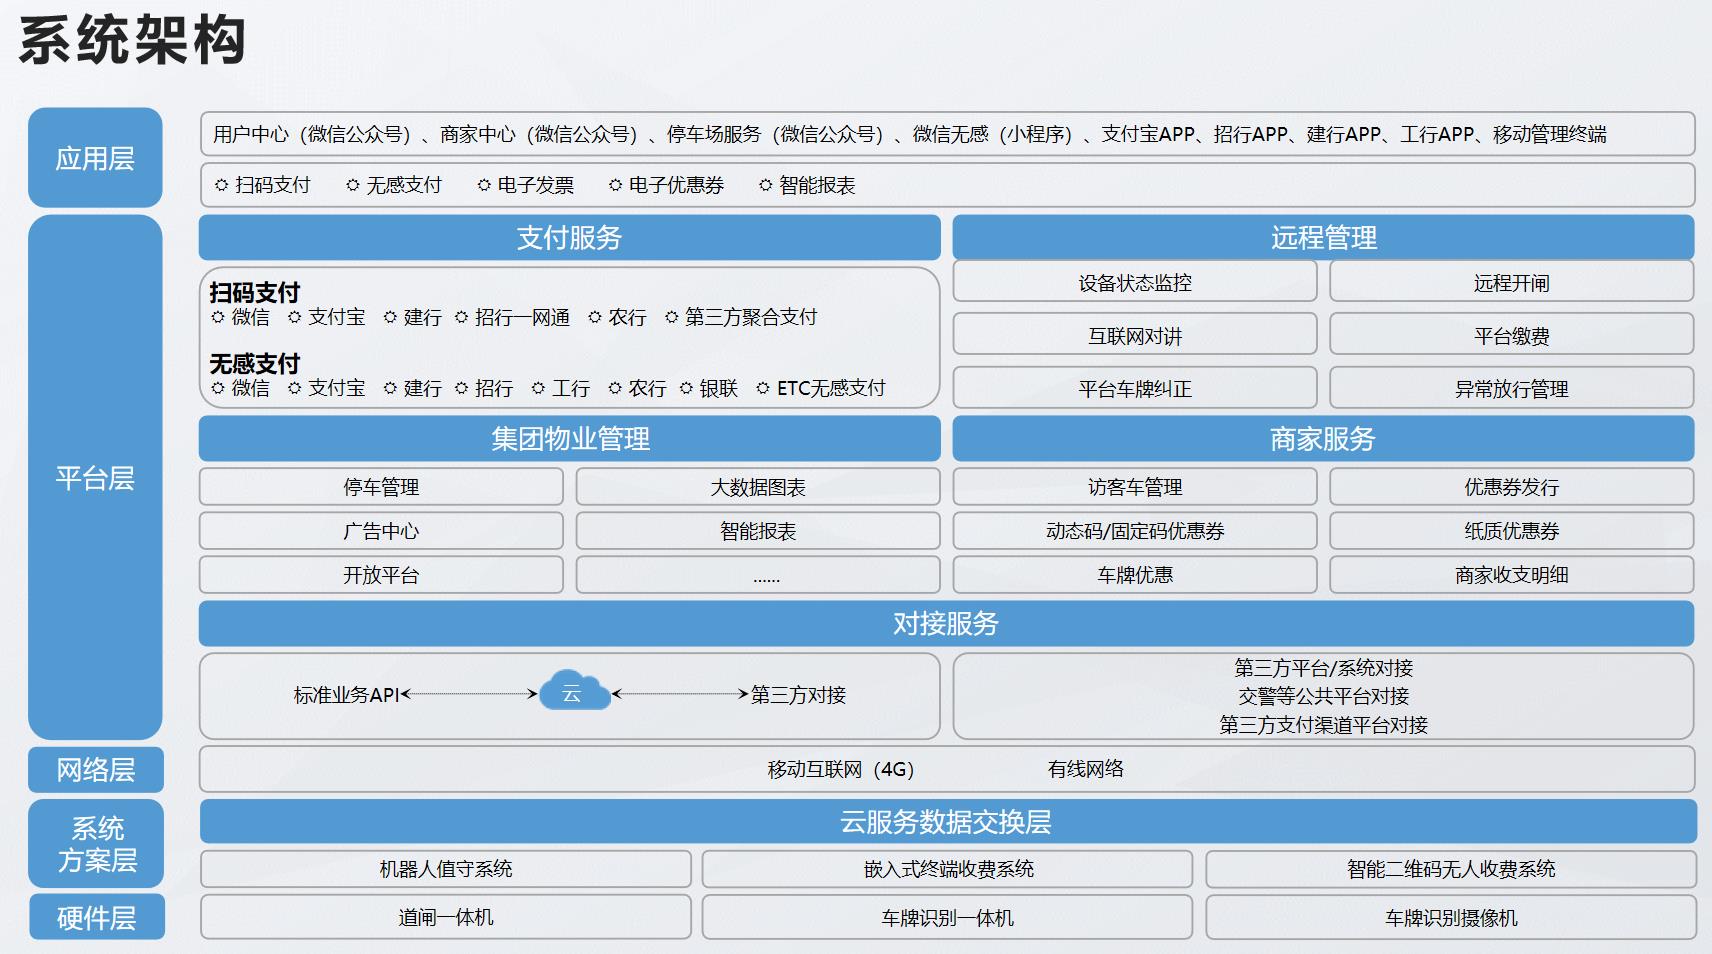Click the 交警等公共平台对接 text
This screenshot has width=1712, height=954.
tap(1323, 695)
